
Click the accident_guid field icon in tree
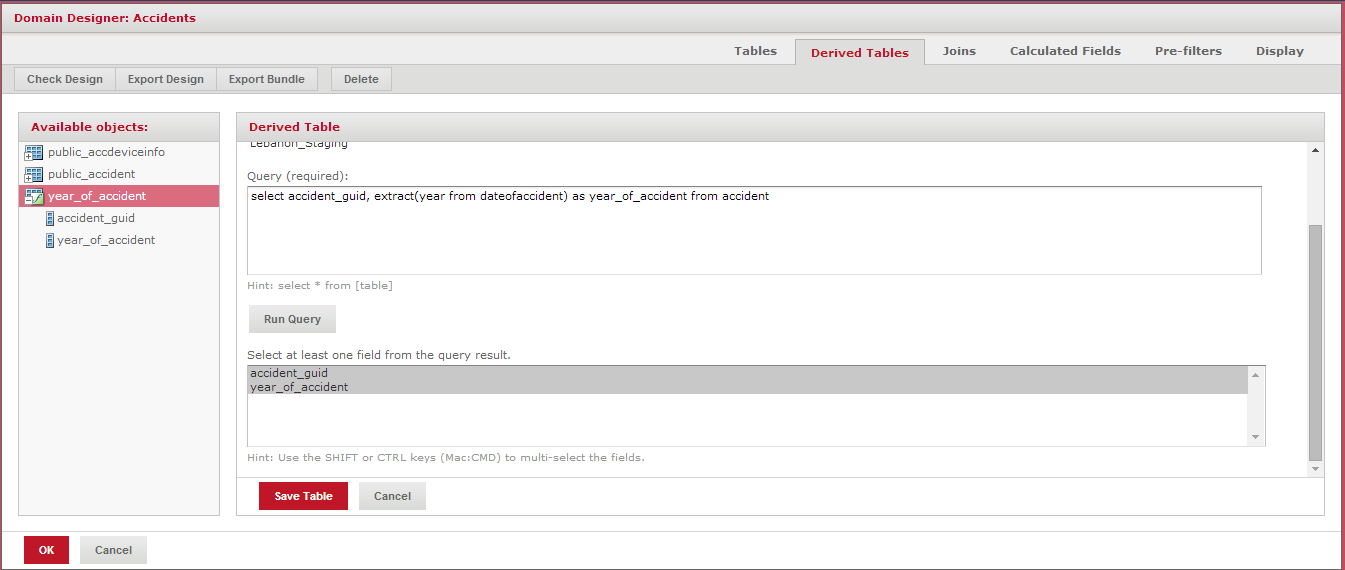[x=50, y=219]
